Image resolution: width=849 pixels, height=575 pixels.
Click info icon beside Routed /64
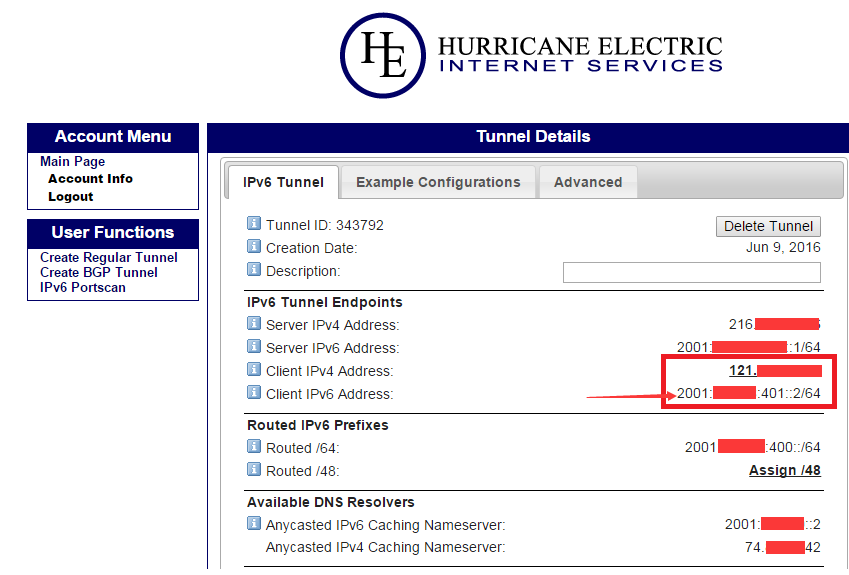[254, 448]
